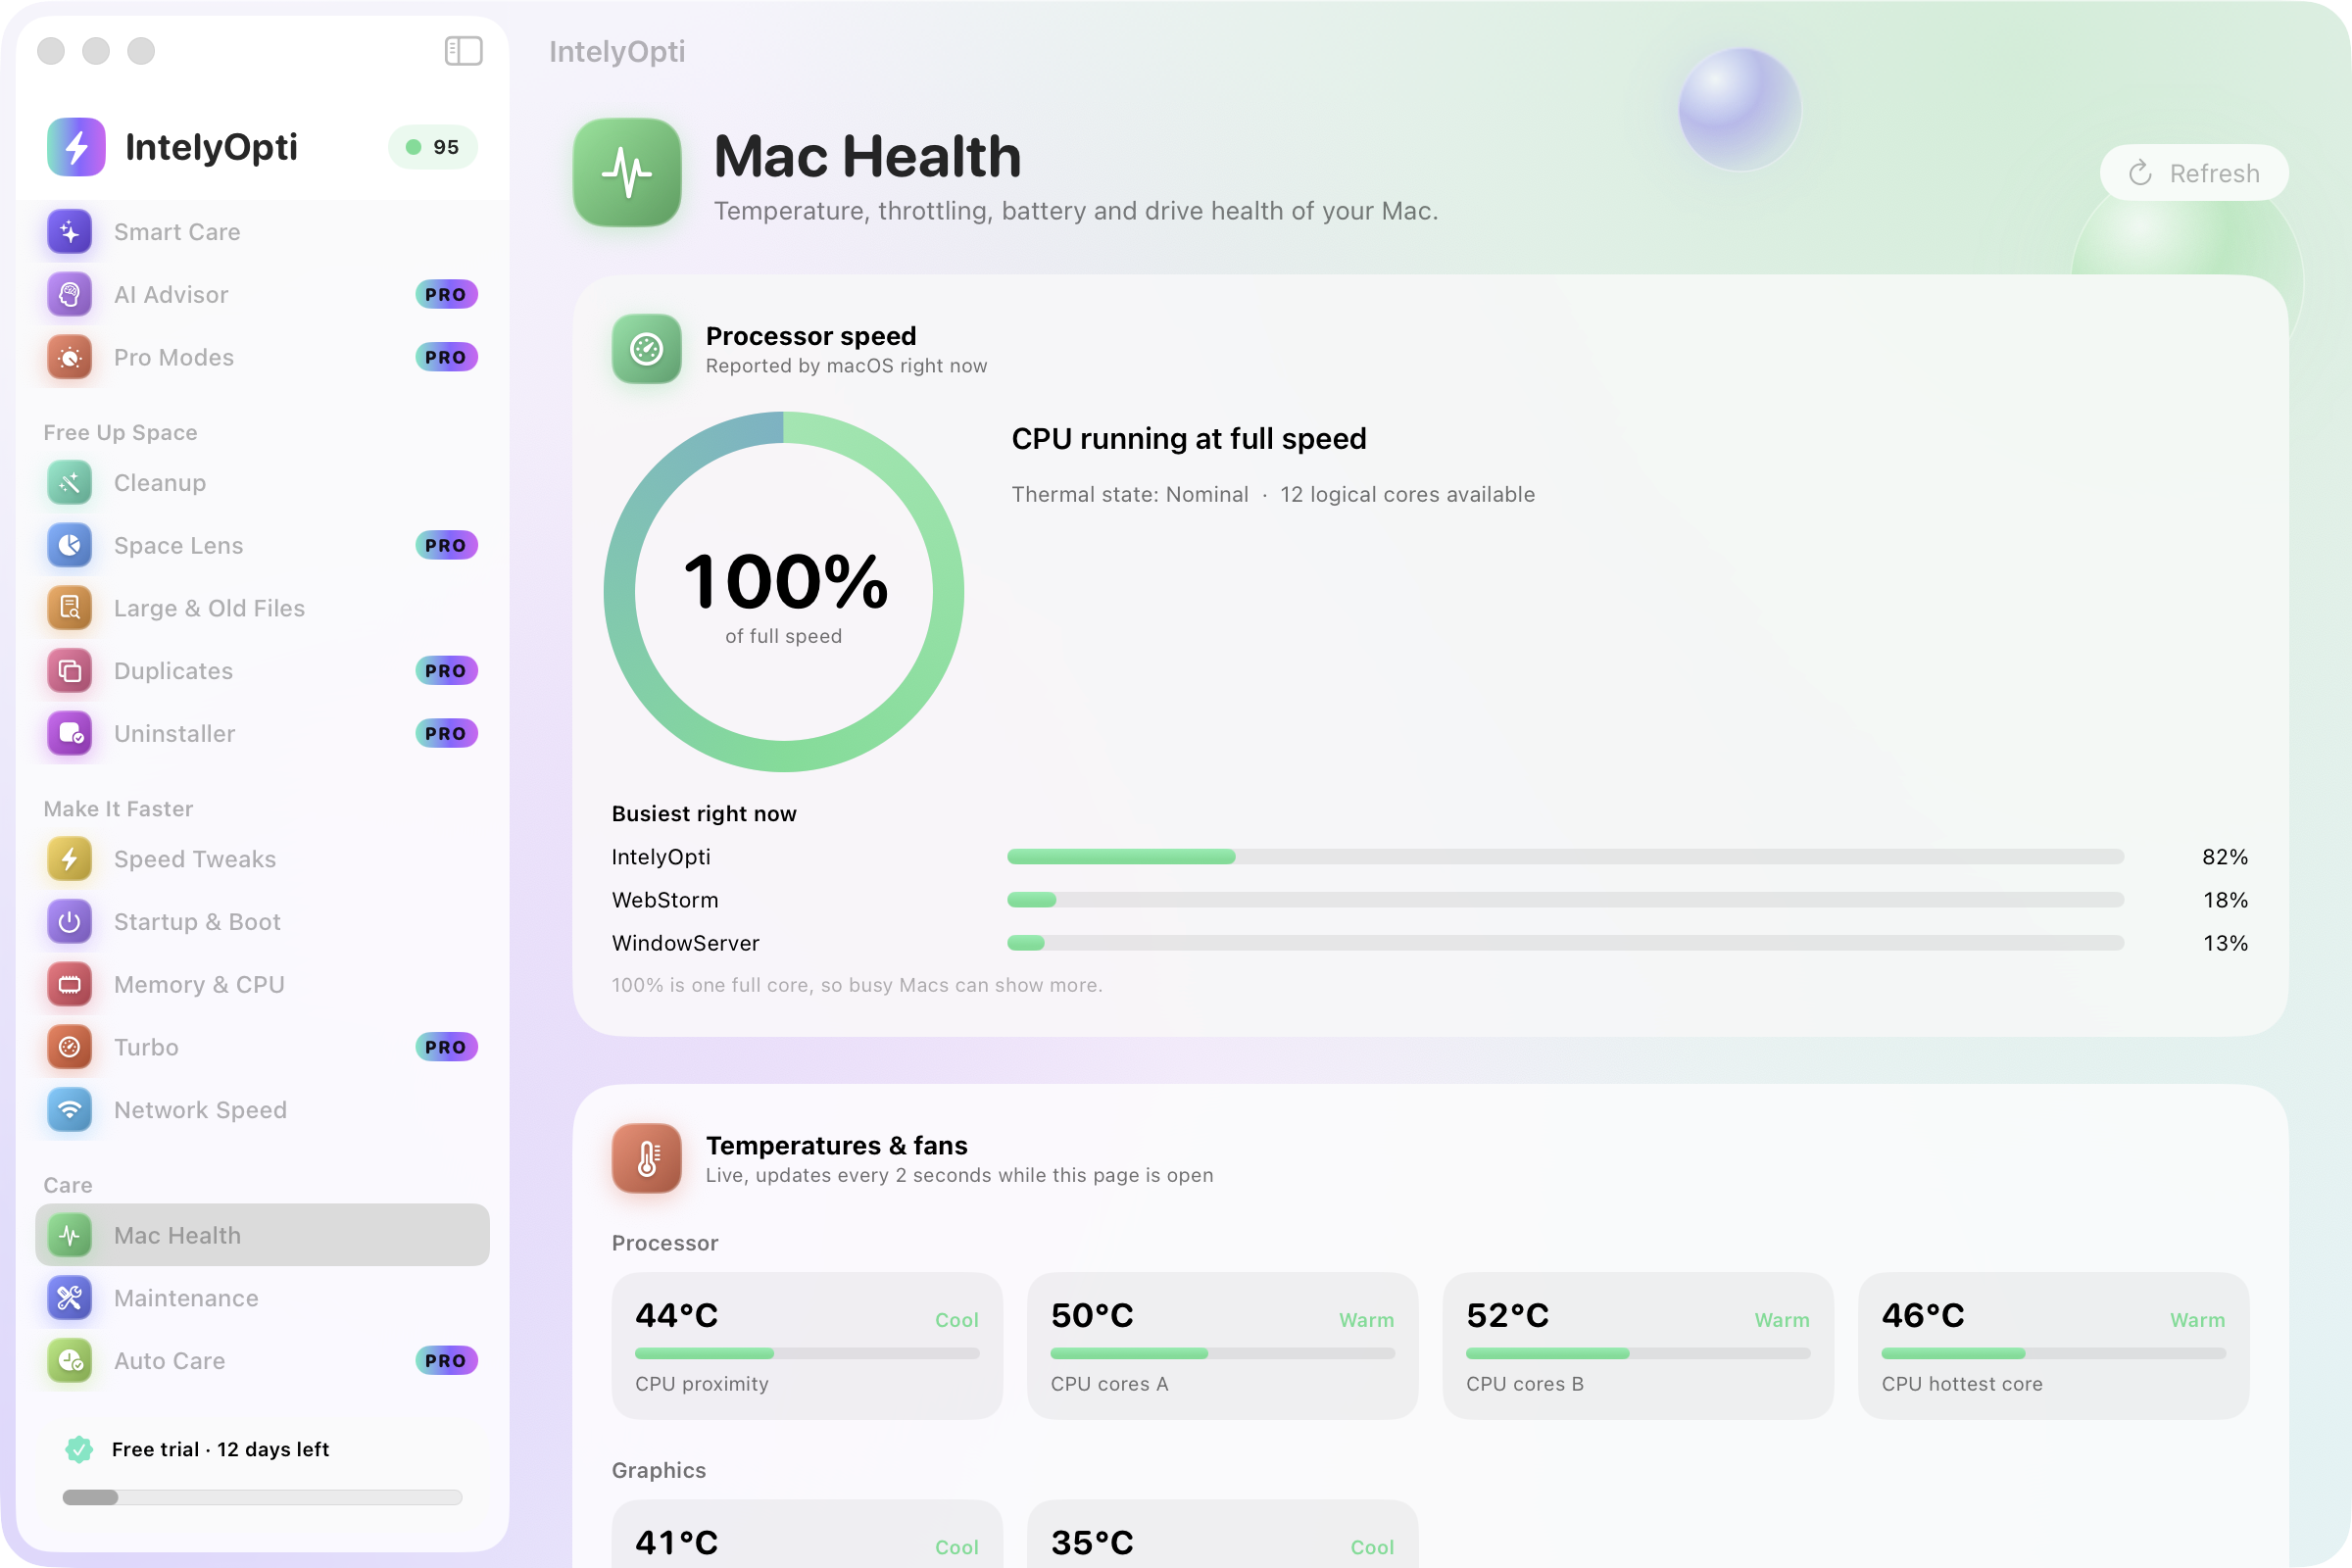Open the Speed Tweaks bolt icon

[70, 859]
